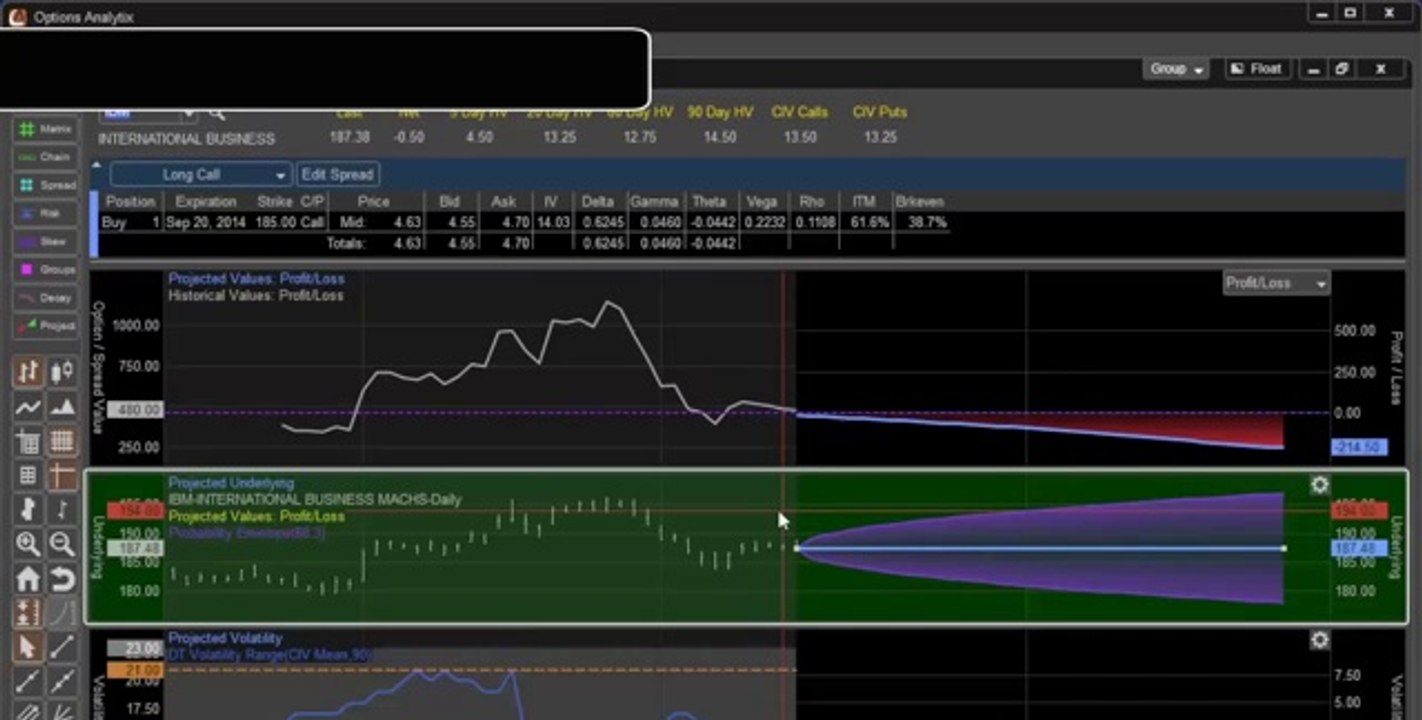
Task: Select the OHLC bar chart style icon
Action: pyautogui.click(x=28, y=372)
